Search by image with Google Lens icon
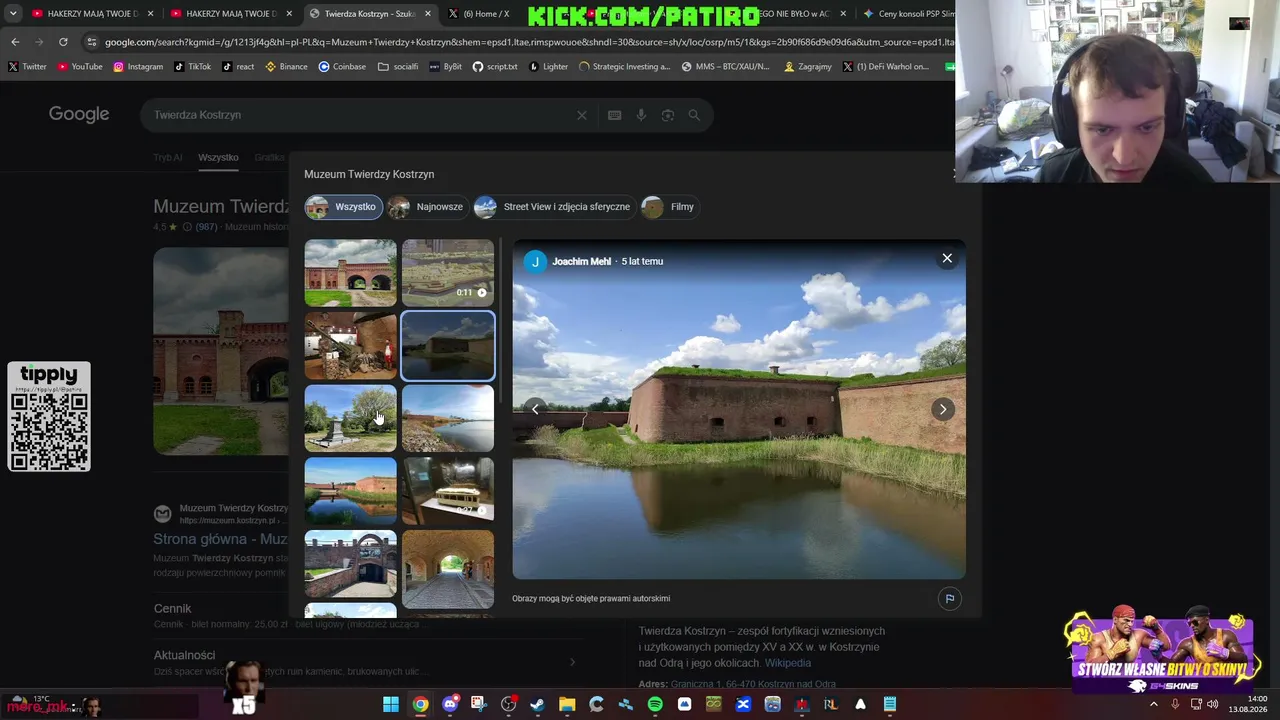The image size is (1280, 720). click(x=668, y=115)
